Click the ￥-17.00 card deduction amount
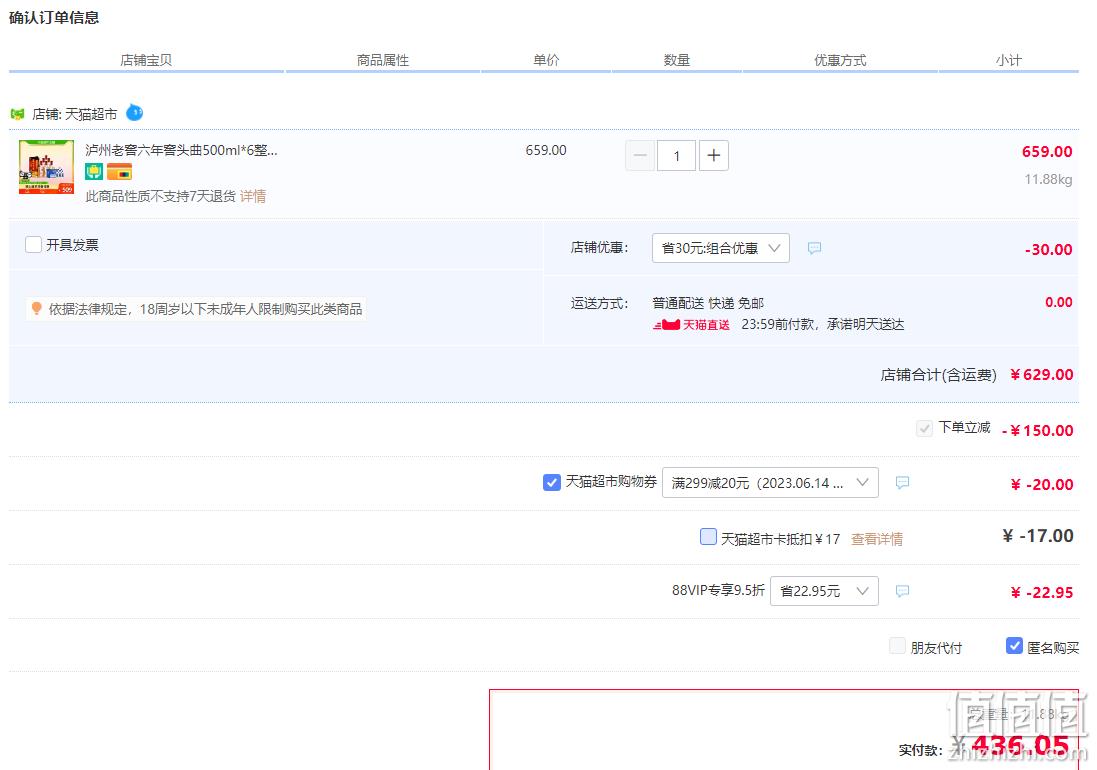This screenshot has height=770, width=1097. point(1038,536)
